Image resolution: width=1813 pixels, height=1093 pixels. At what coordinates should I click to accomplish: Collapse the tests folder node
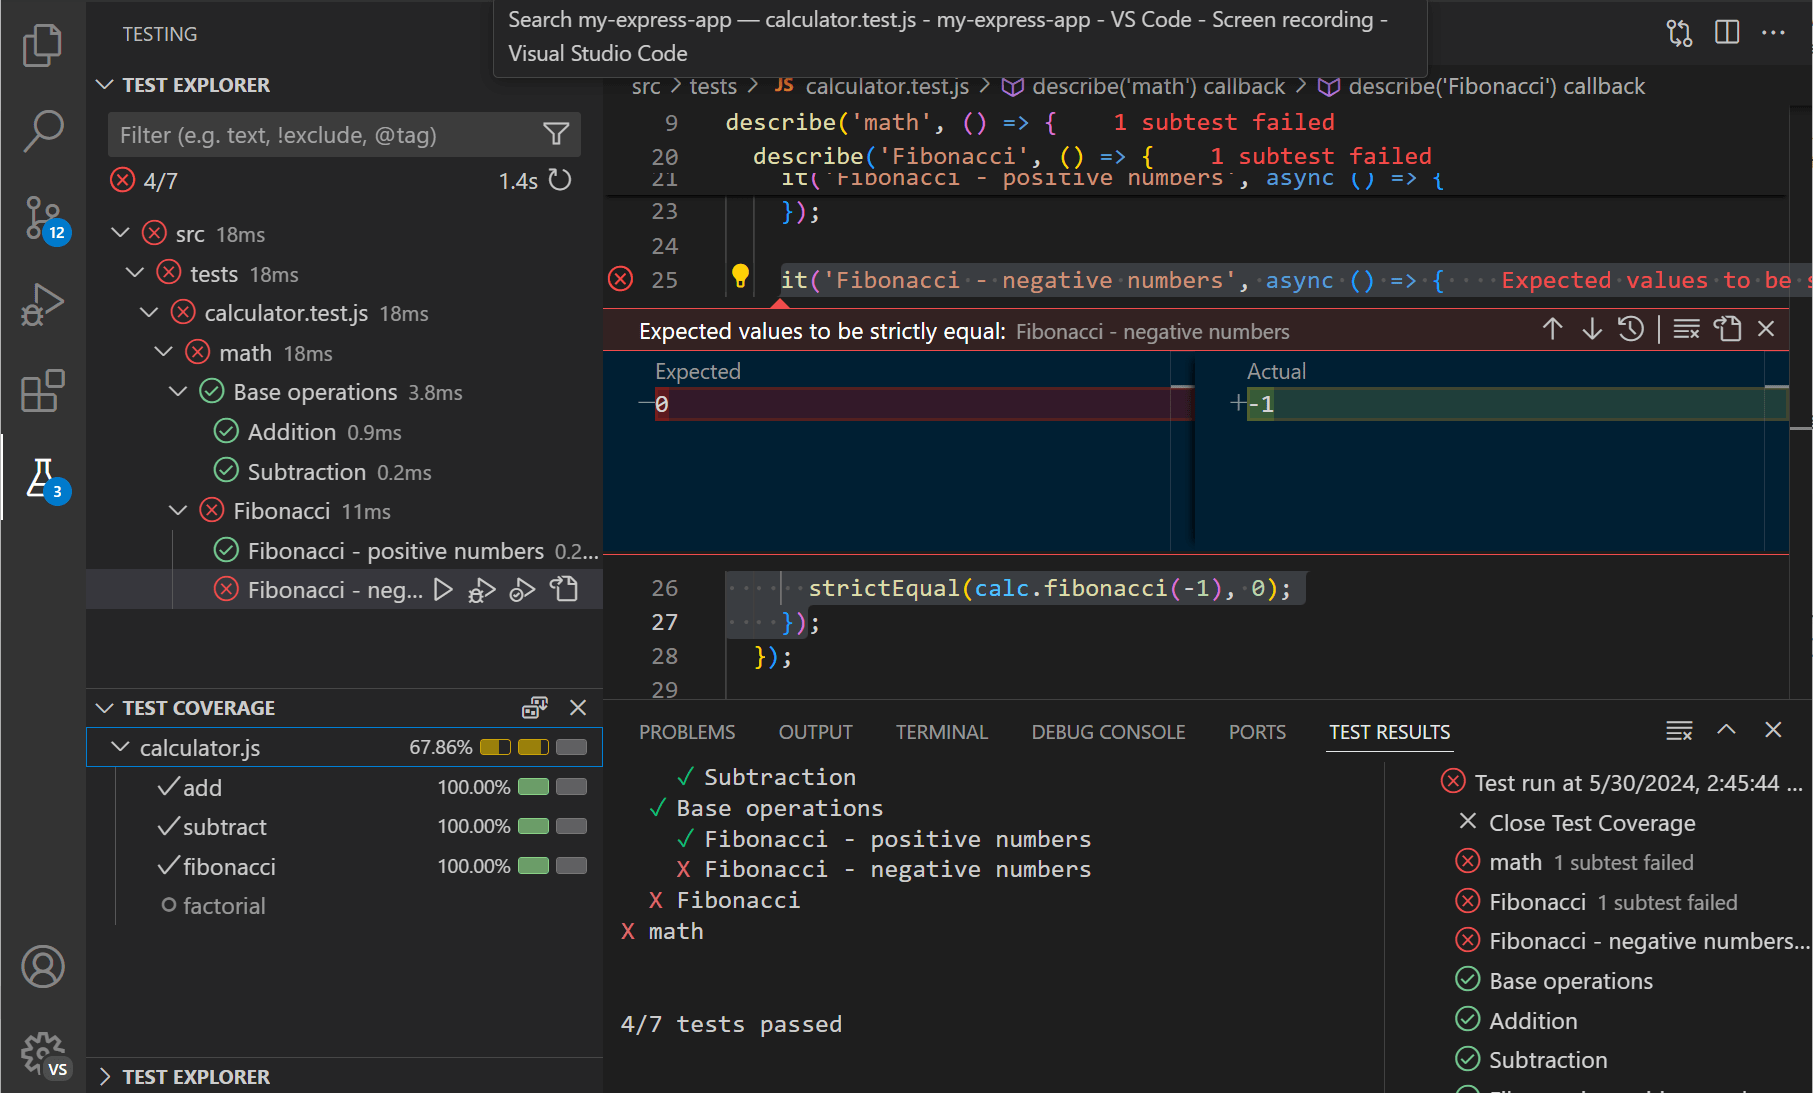pos(135,273)
